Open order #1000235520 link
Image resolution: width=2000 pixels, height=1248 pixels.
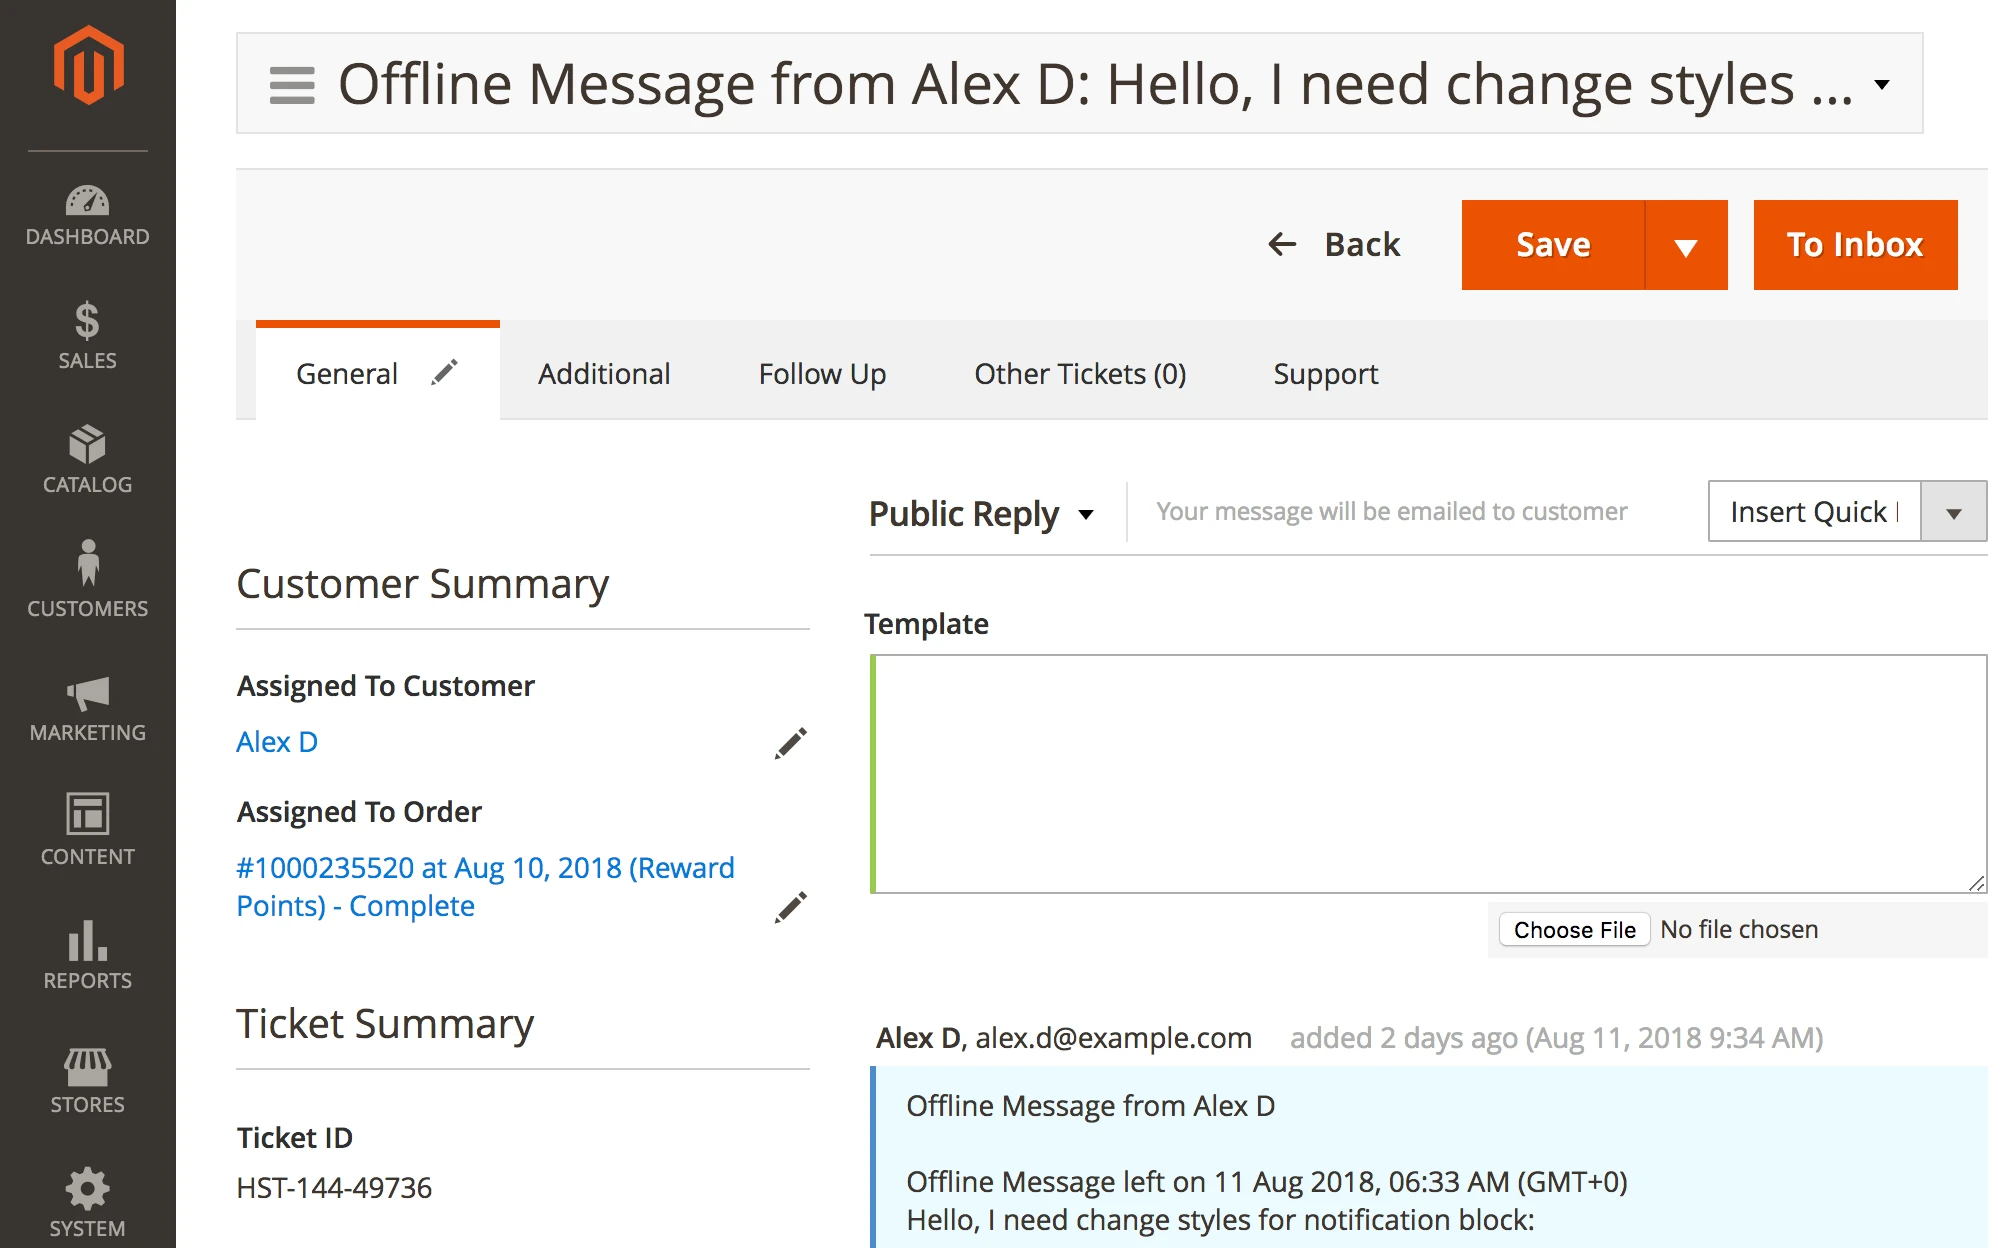pos(485,867)
